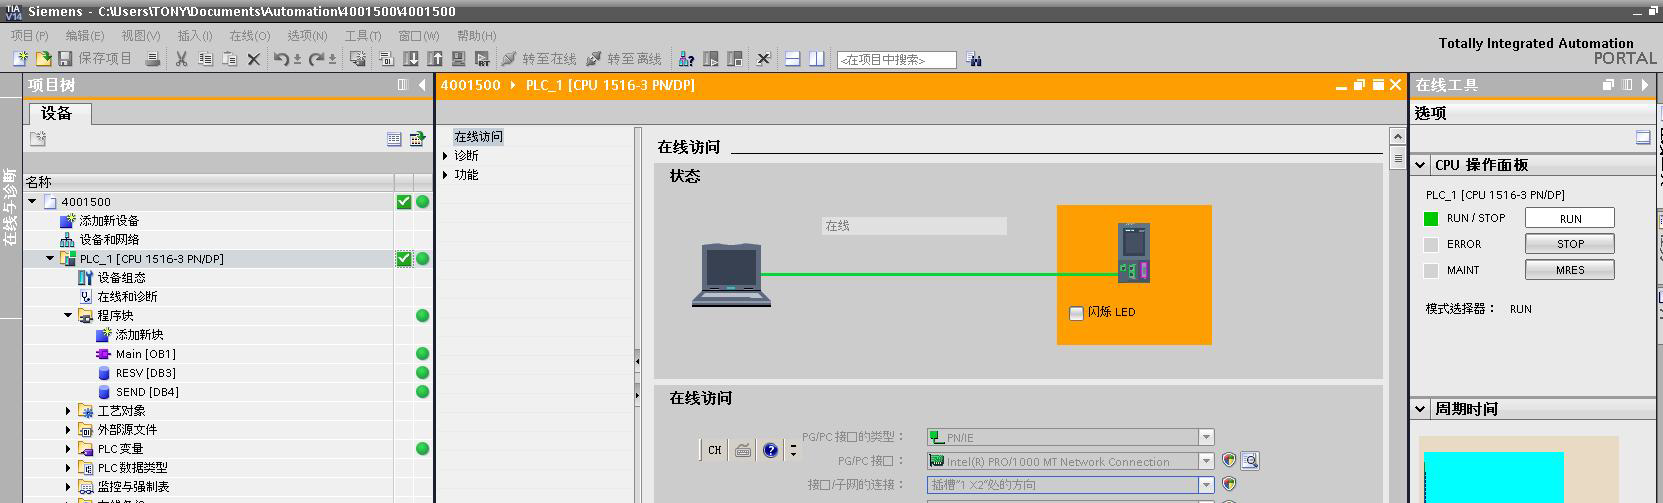Click the paste icon in the toolbar
Image resolution: width=1663 pixels, height=503 pixels.
[x=229, y=59]
